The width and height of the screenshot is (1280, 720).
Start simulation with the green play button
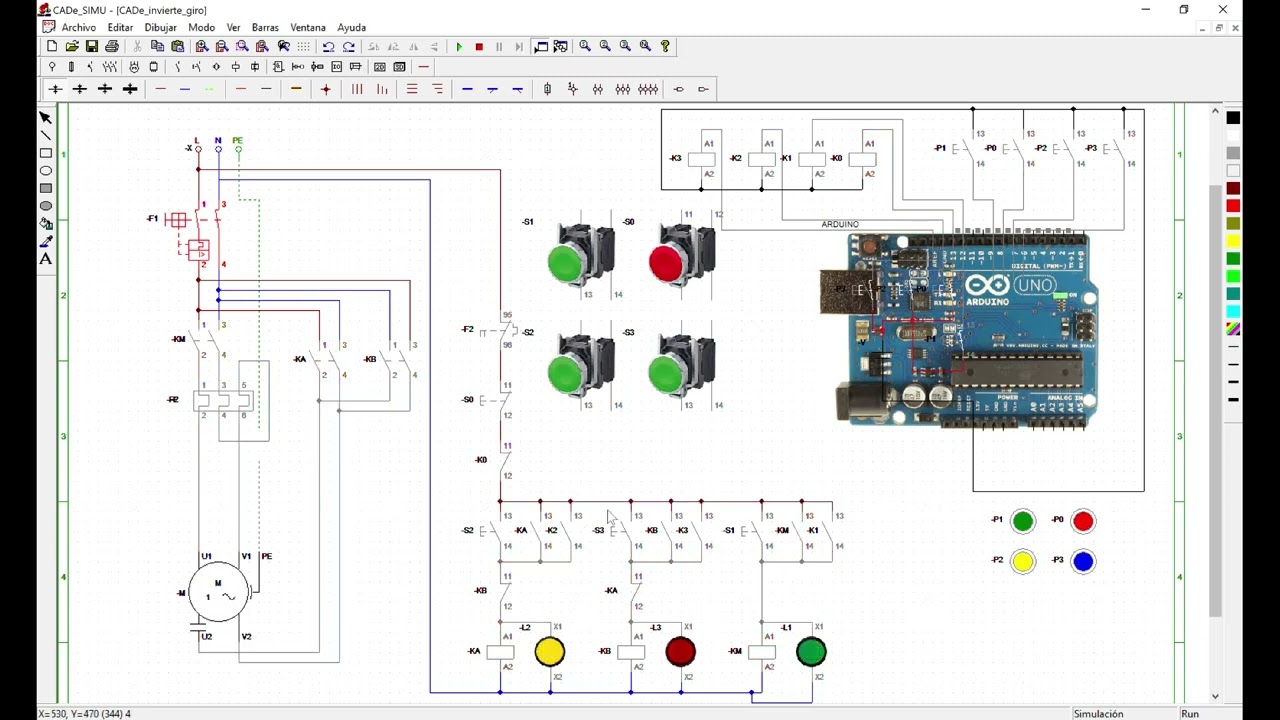tap(459, 46)
